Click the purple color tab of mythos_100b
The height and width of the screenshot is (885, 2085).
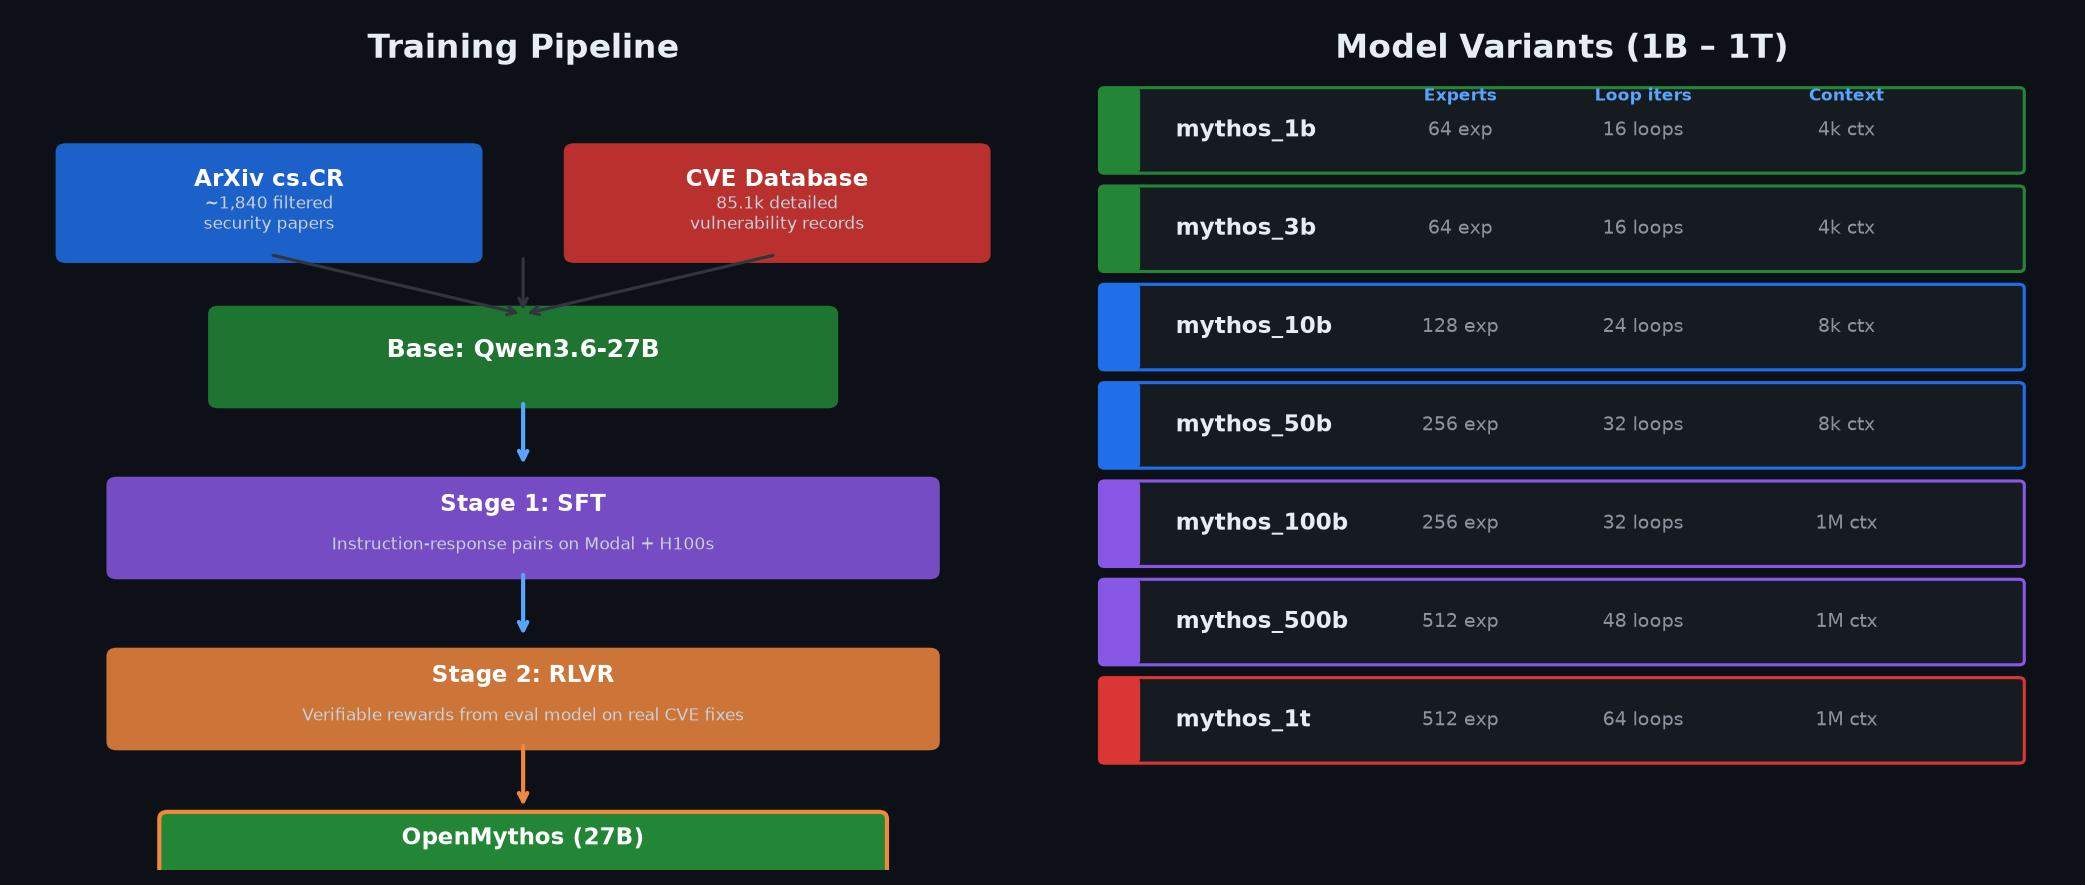(1119, 523)
